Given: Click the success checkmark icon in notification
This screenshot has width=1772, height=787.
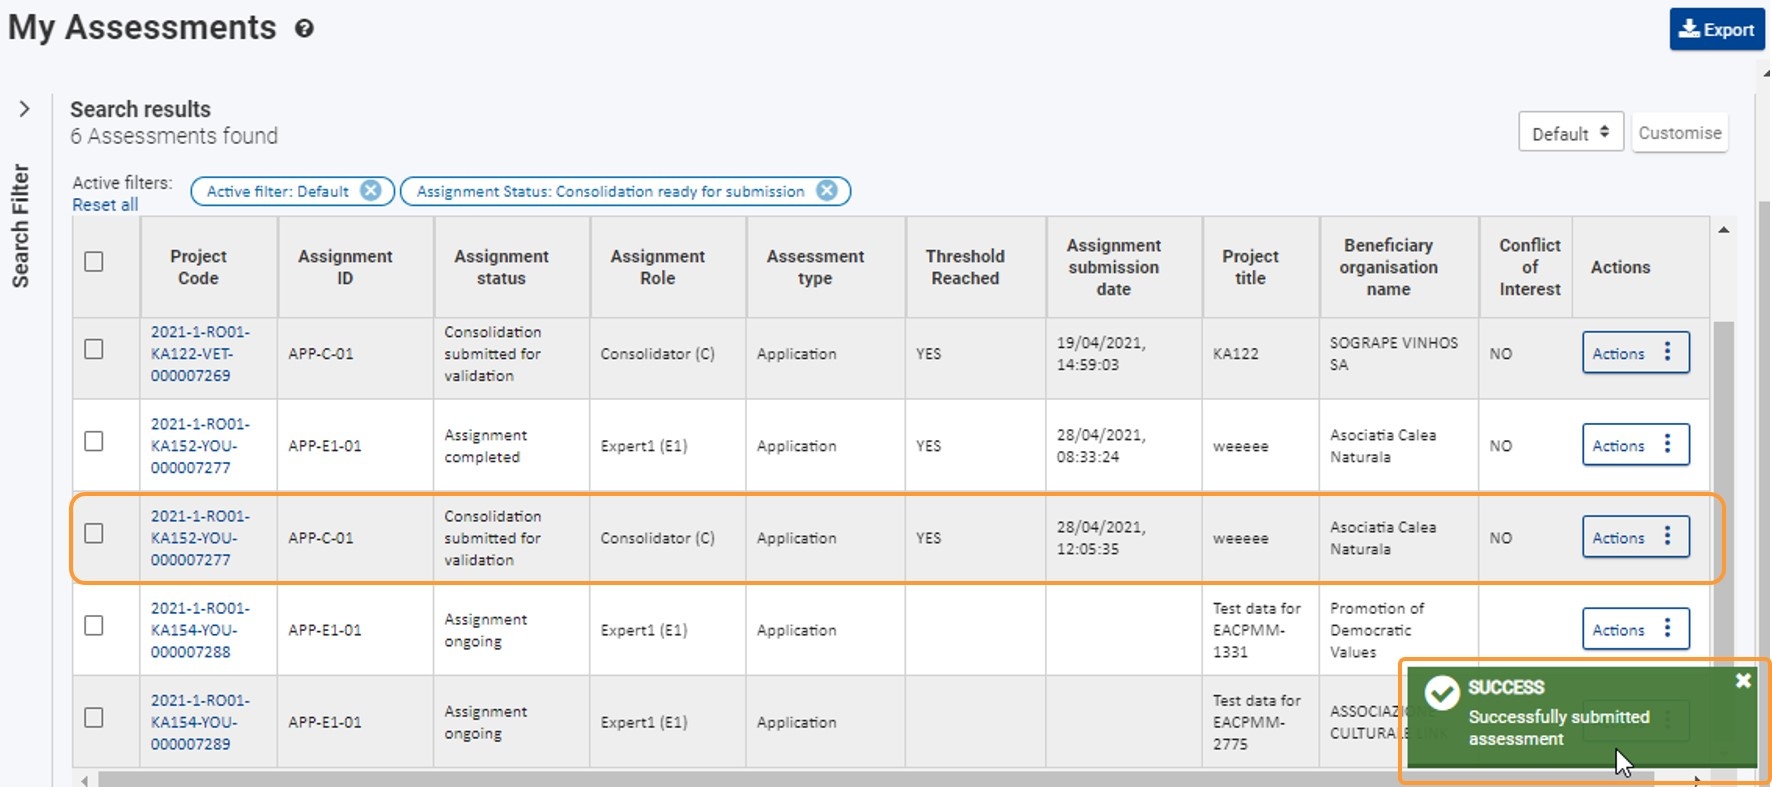Looking at the screenshot, I should click(1442, 693).
